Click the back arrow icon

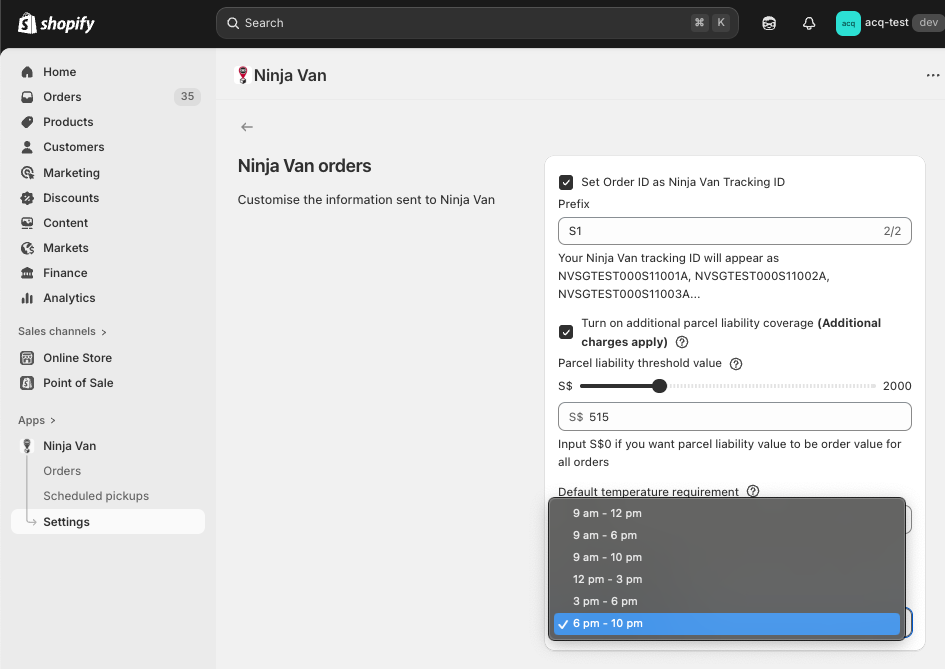click(247, 127)
